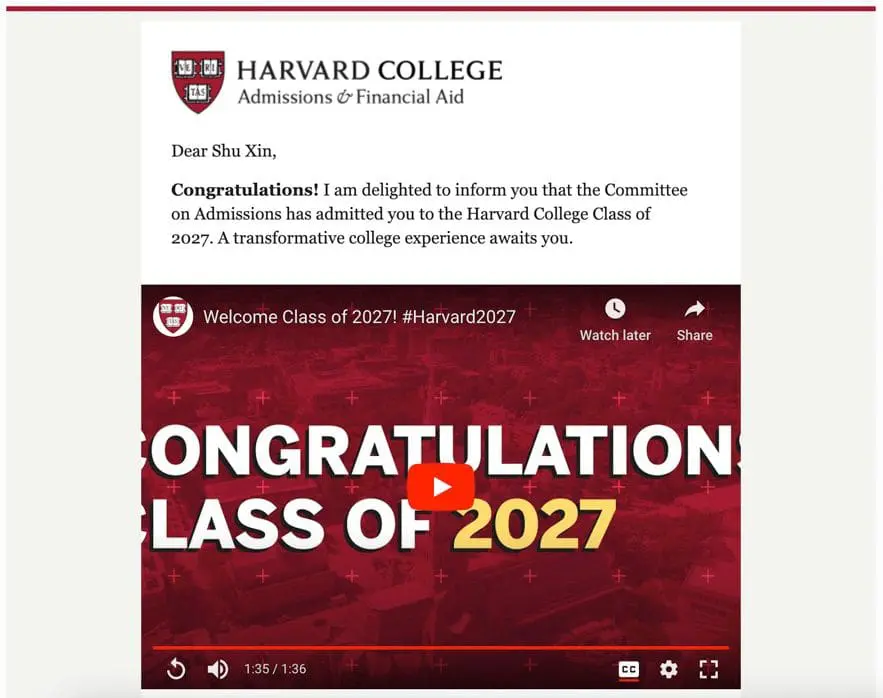Open the YouTube channel via its avatar
The height and width of the screenshot is (698, 883).
(x=172, y=316)
